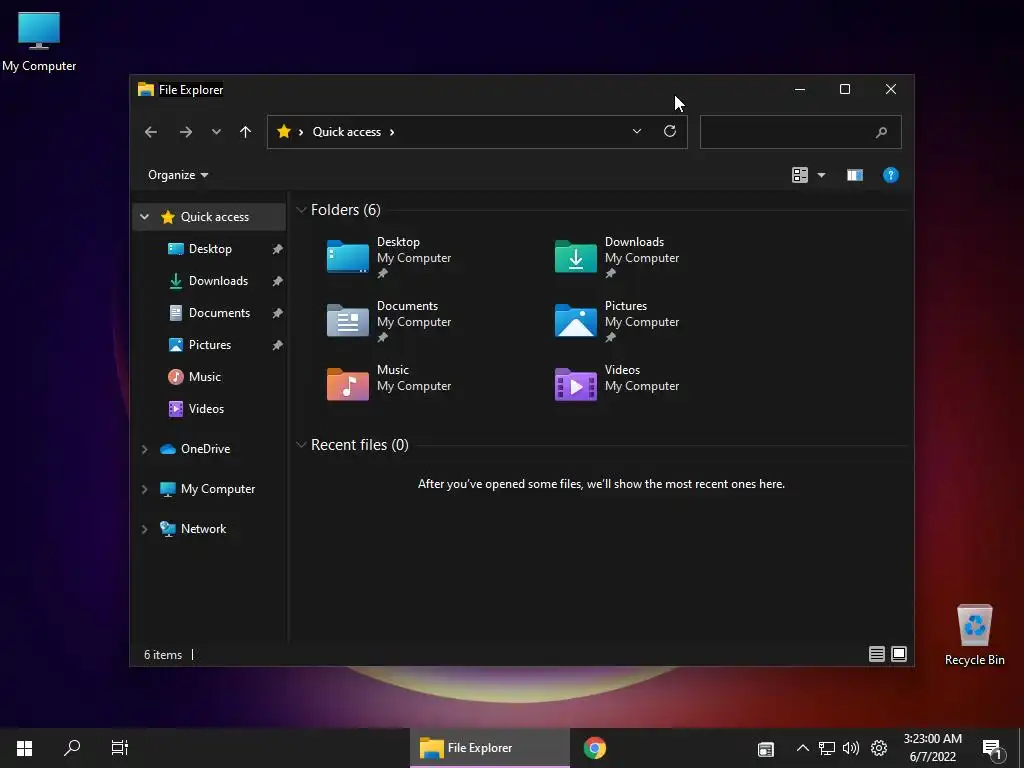Select My Computer desktop icon
The width and height of the screenshot is (1024, 768).
pos(39,42)
